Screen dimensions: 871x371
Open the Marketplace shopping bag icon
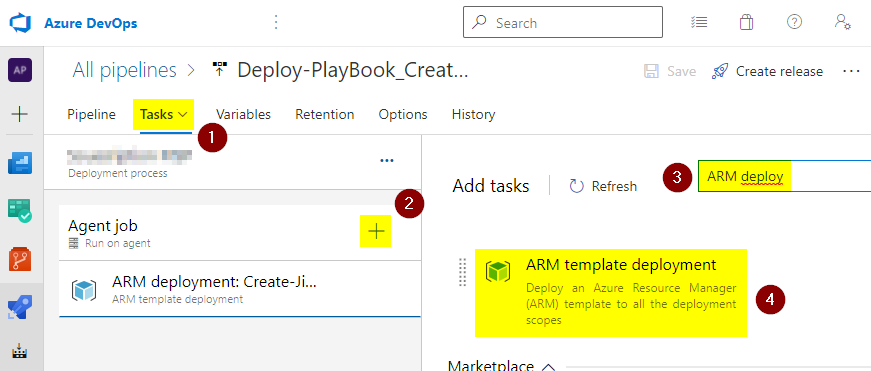746,22
